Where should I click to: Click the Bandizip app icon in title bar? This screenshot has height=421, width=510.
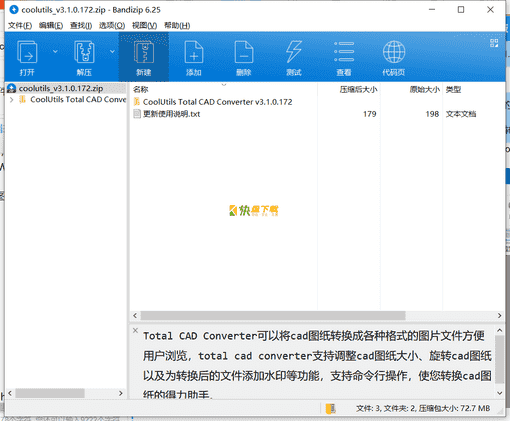pyautogui.click(x=14, y=10)
